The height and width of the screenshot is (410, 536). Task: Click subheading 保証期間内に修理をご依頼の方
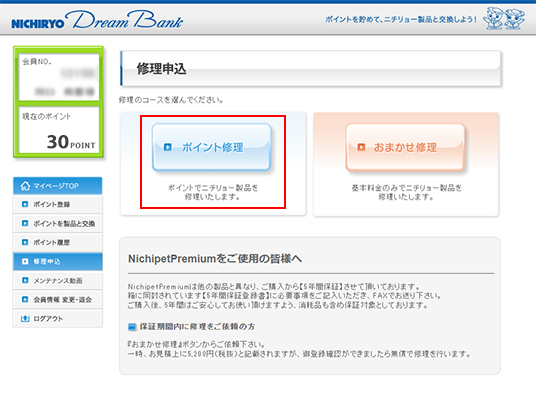(x=197, y=327)
